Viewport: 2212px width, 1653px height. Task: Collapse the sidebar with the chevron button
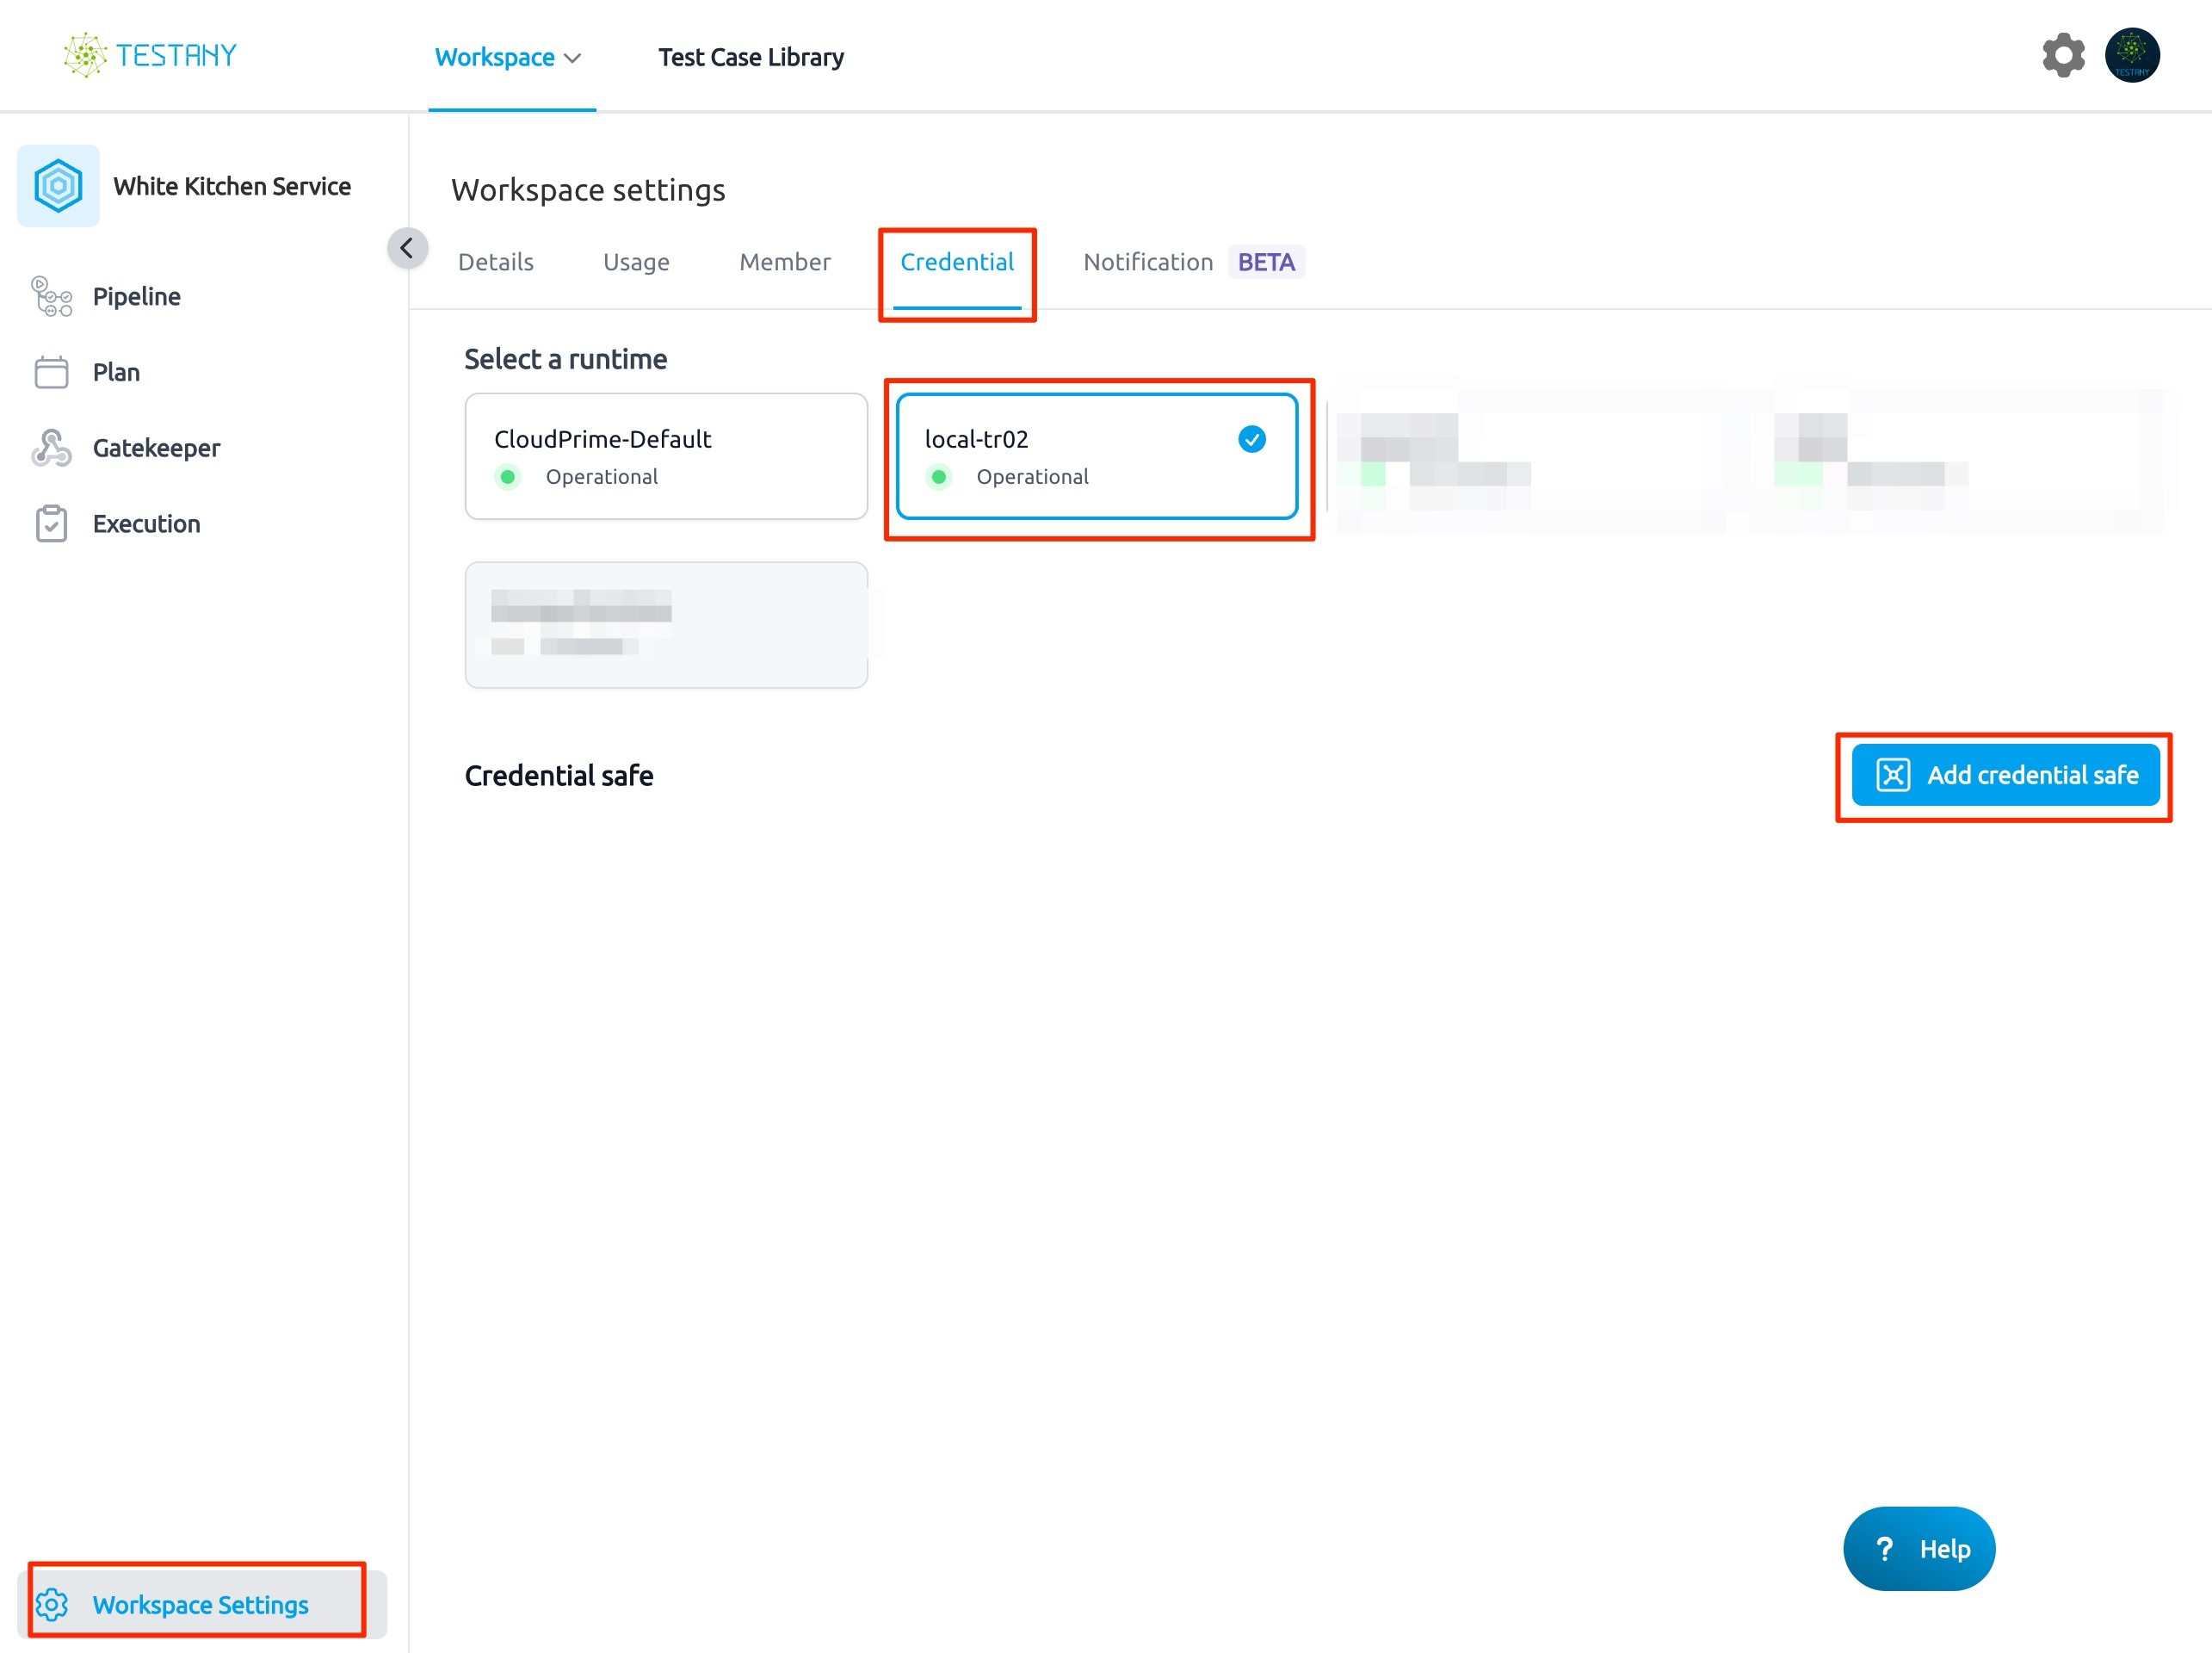click(x=408, y=248)
